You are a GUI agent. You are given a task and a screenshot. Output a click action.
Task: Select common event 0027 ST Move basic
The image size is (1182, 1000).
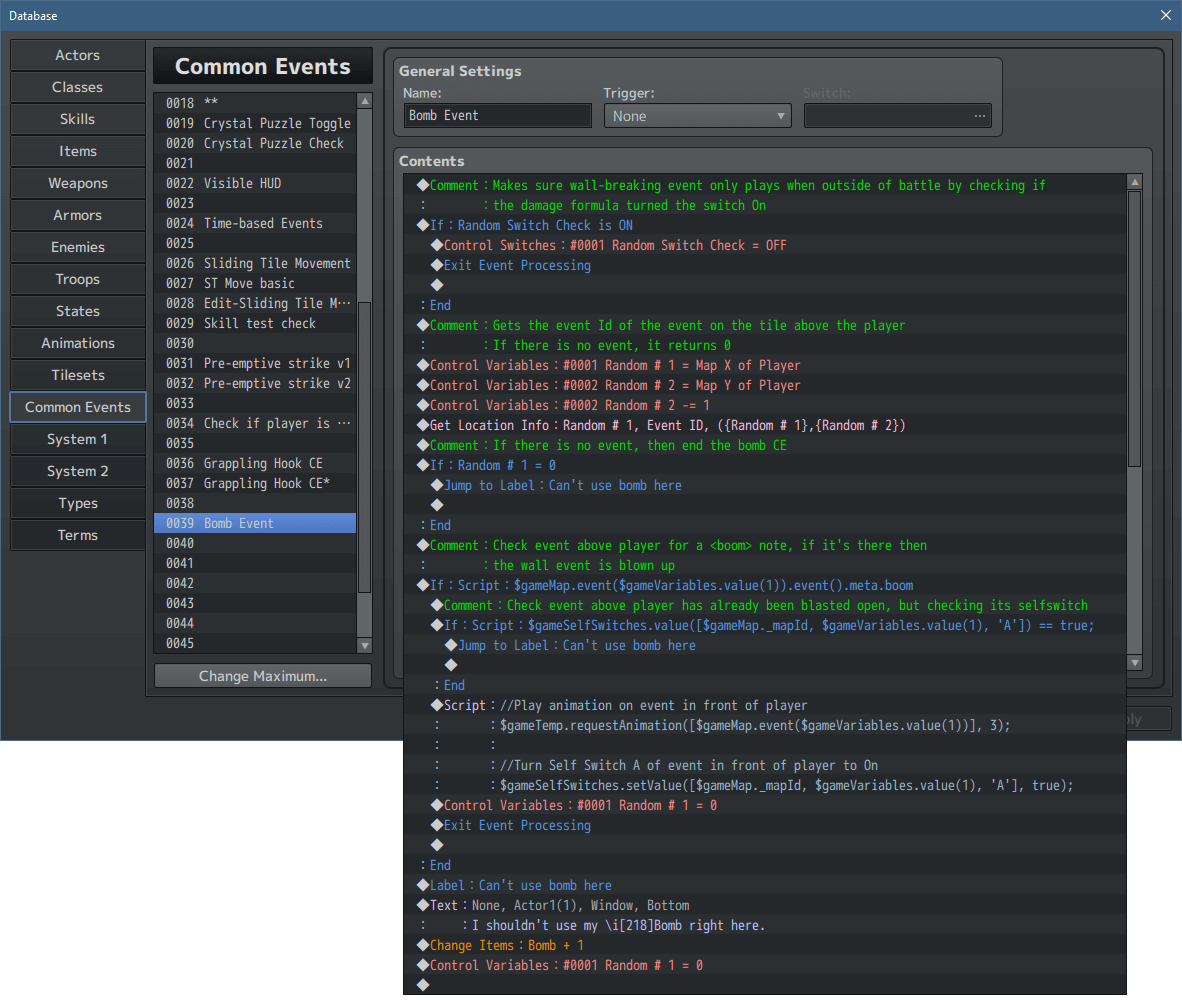pos(255,283)
